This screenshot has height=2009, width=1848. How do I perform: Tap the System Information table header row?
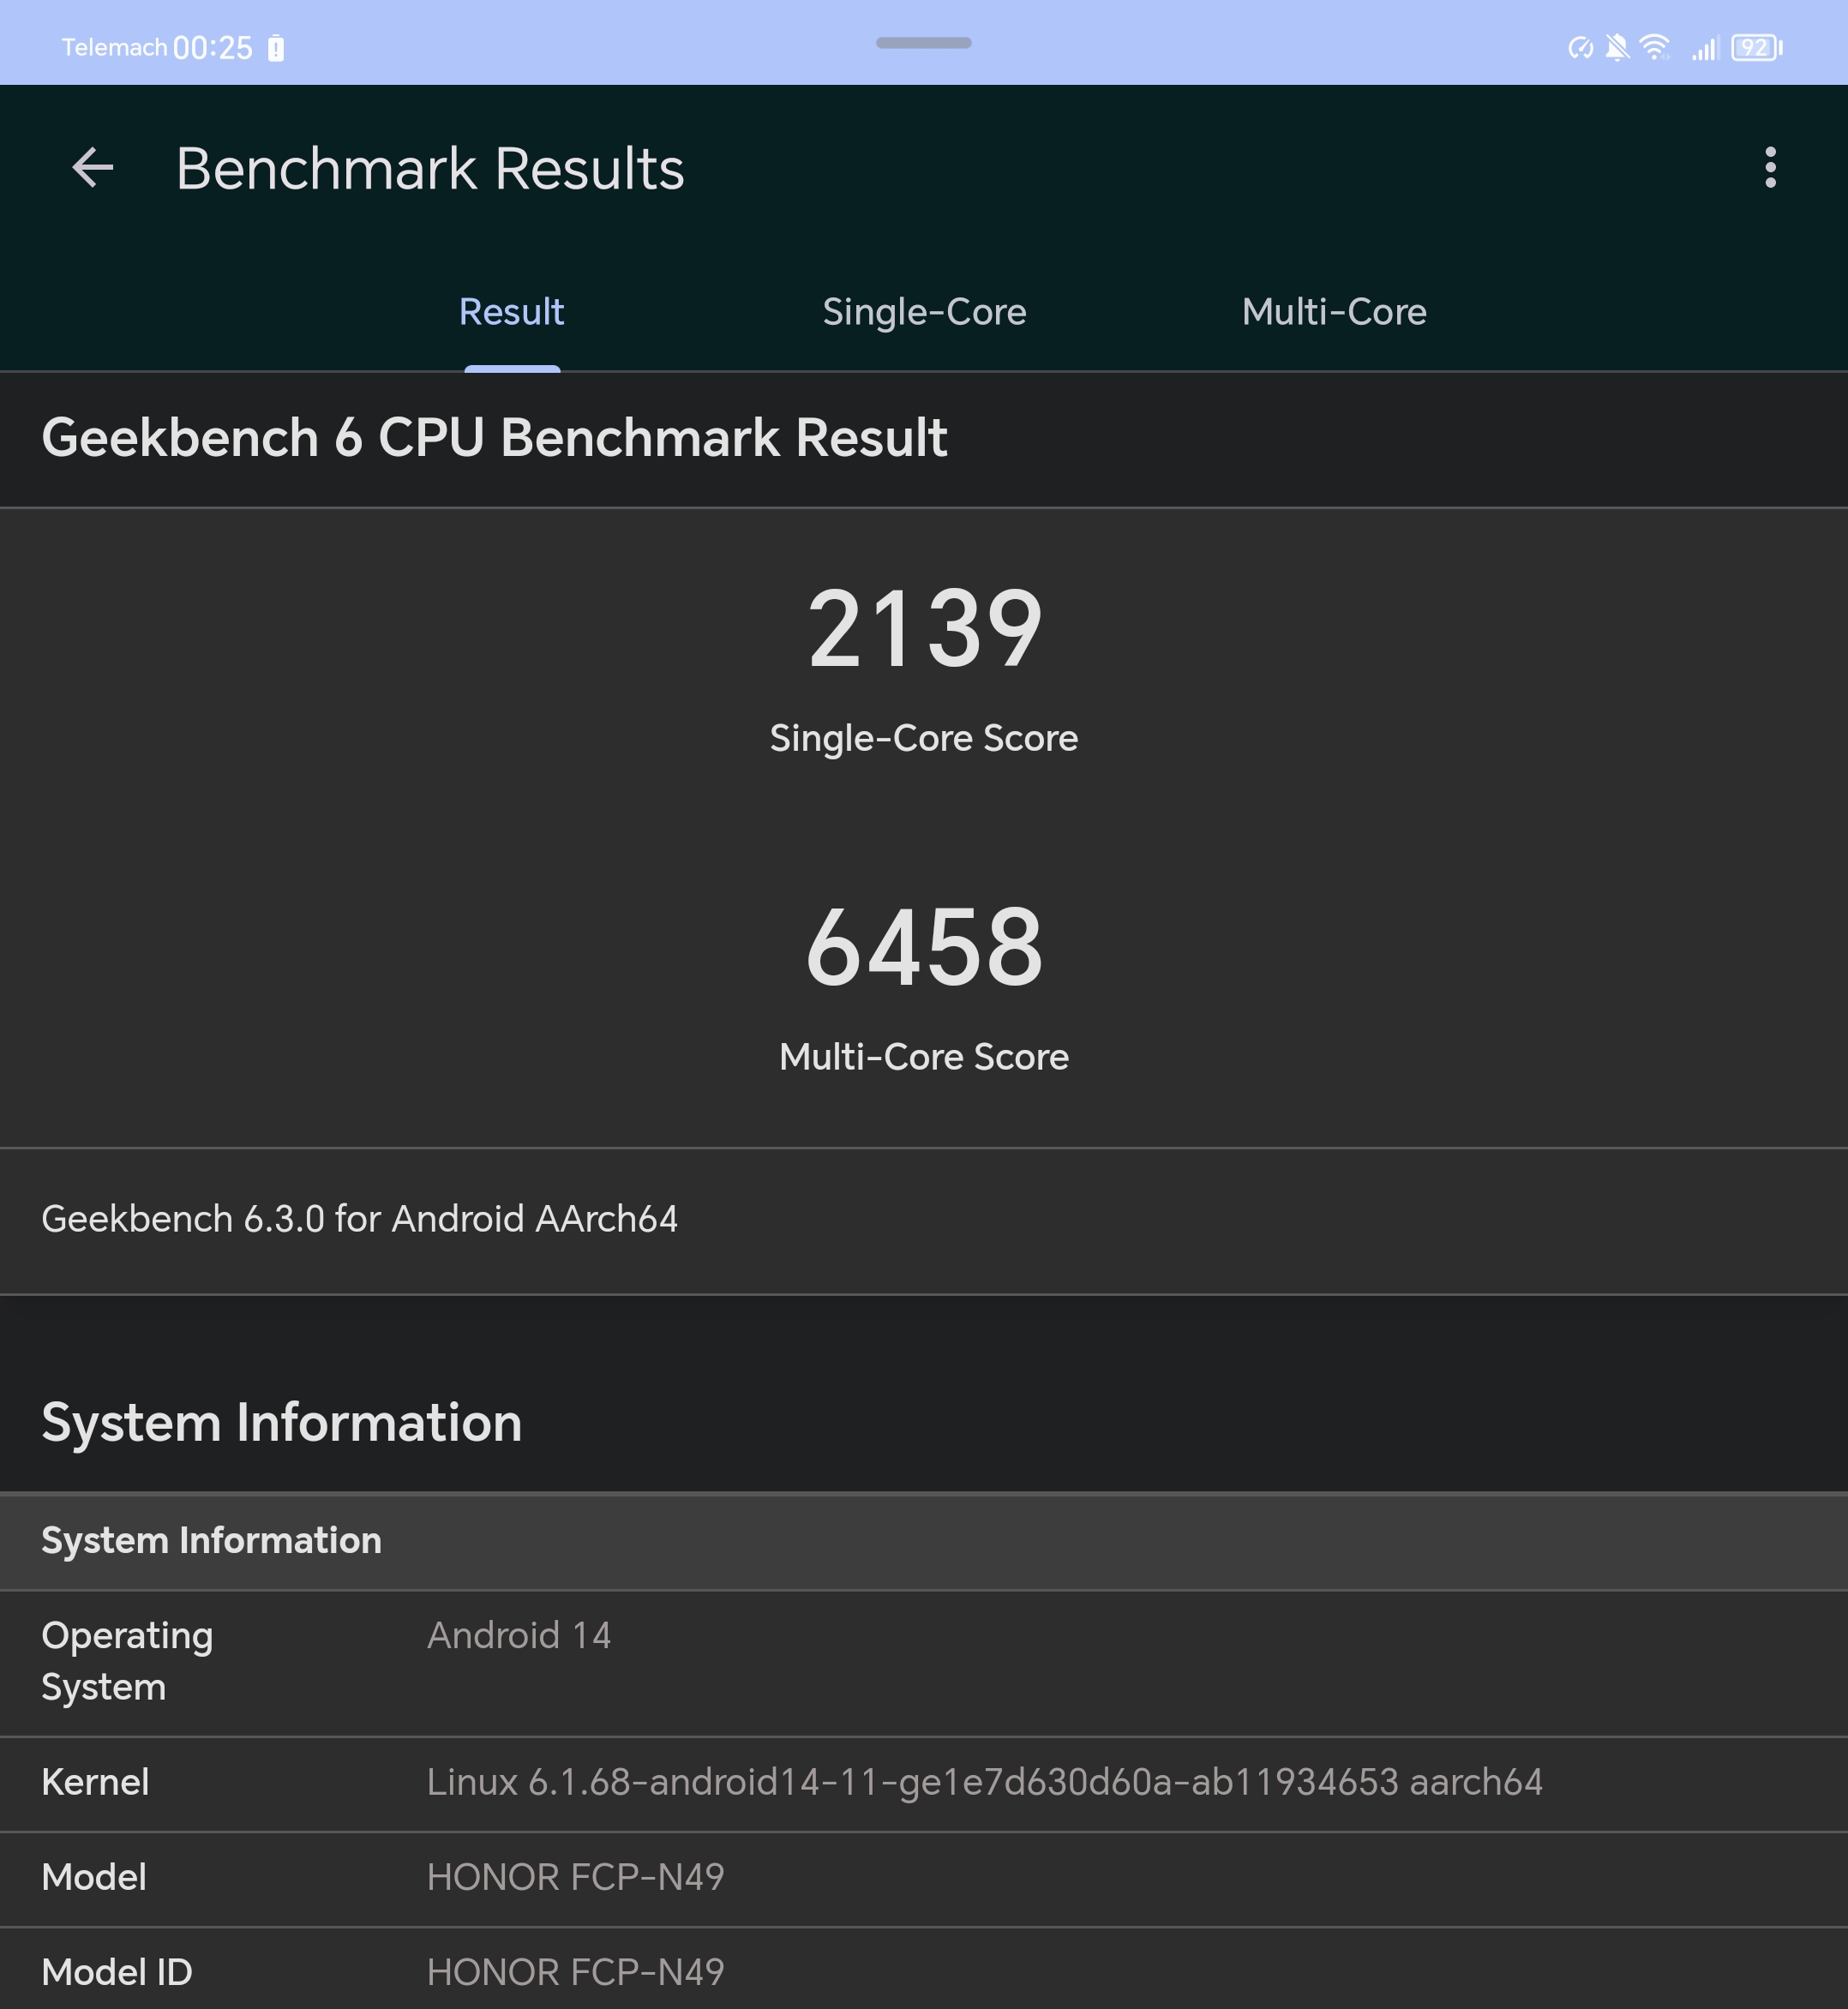(x=924, y=1541)
